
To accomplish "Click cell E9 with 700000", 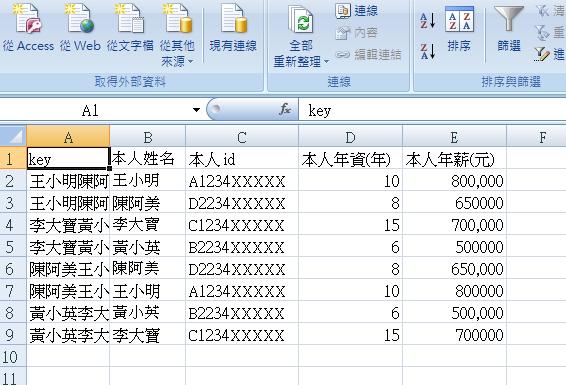I will [454, 334].
